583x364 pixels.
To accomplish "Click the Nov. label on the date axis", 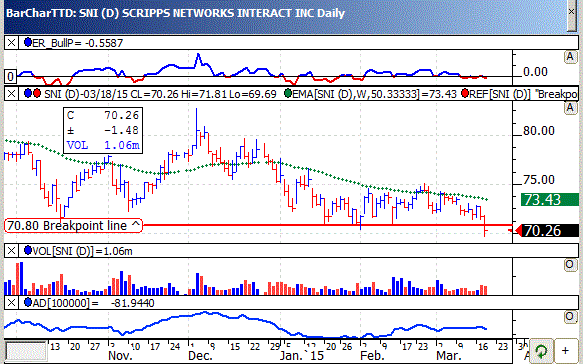I will pyautogui.click(x=120, y=356).
